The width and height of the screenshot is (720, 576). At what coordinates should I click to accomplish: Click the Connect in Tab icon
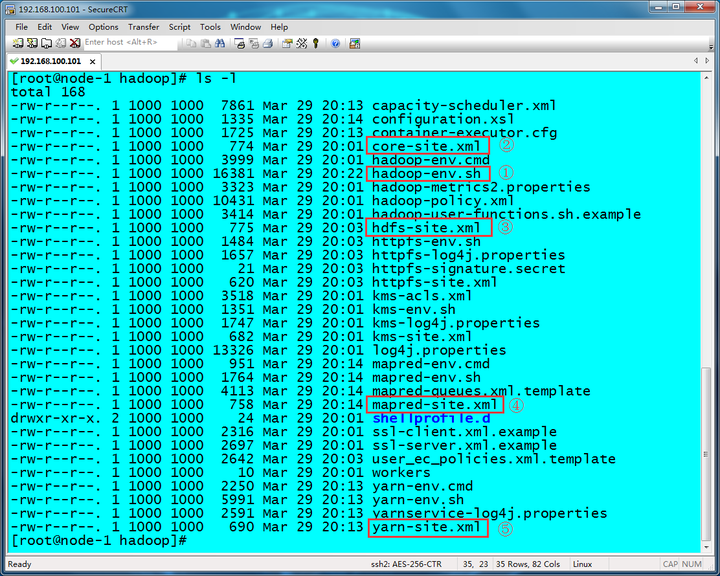[46, 43]
